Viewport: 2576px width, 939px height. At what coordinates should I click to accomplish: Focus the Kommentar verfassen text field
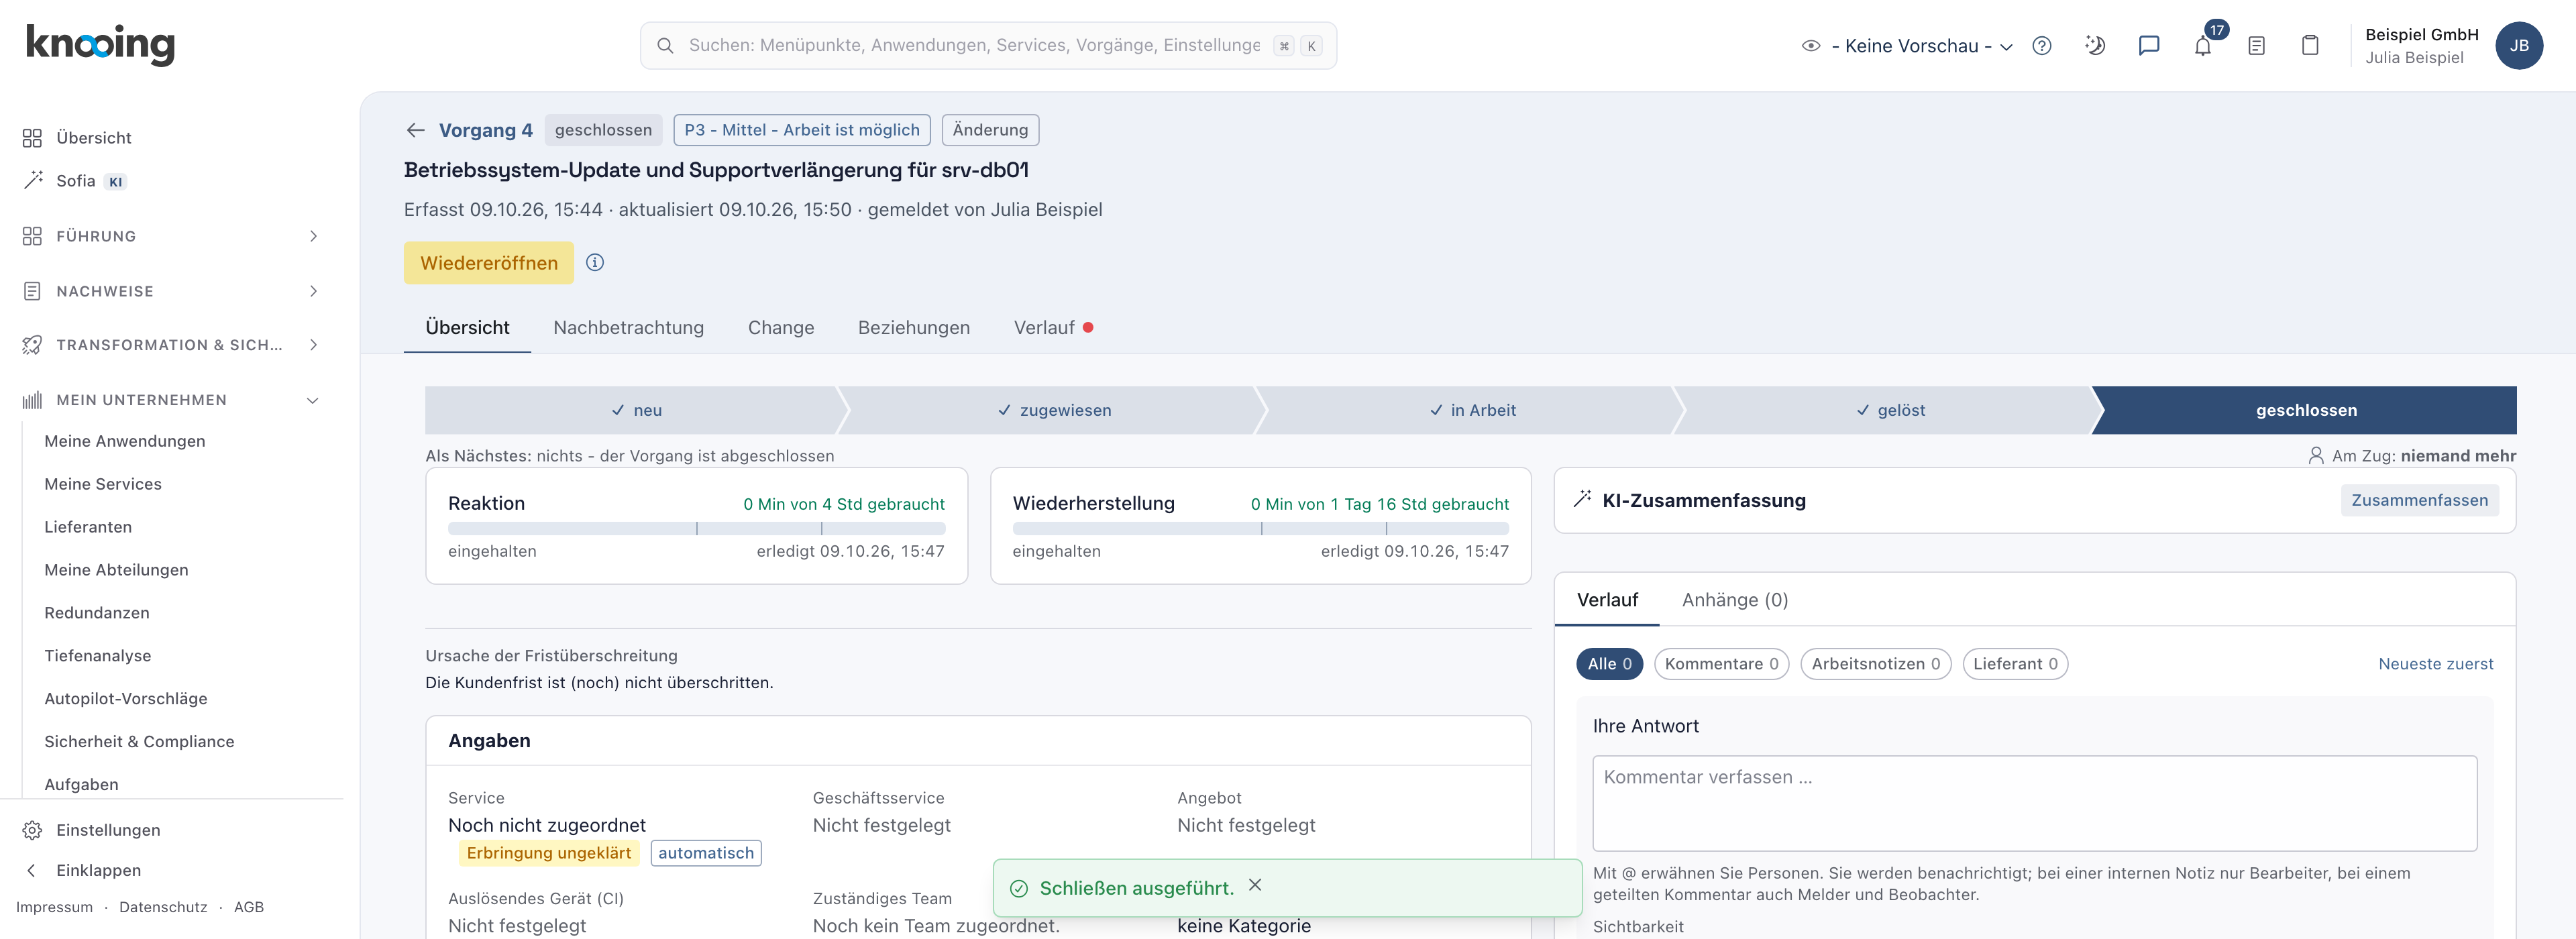pyautogui.click(x=2034, y=803)
